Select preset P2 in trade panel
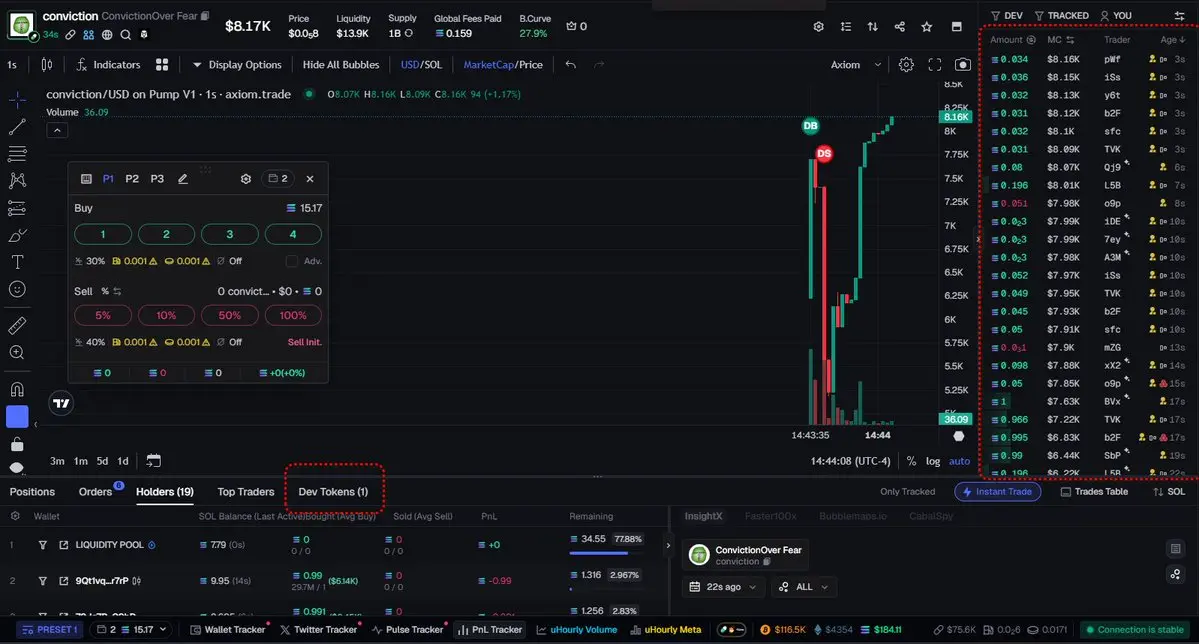The image size is (1199, 644). pyautogui.click(x=132, y=179)
